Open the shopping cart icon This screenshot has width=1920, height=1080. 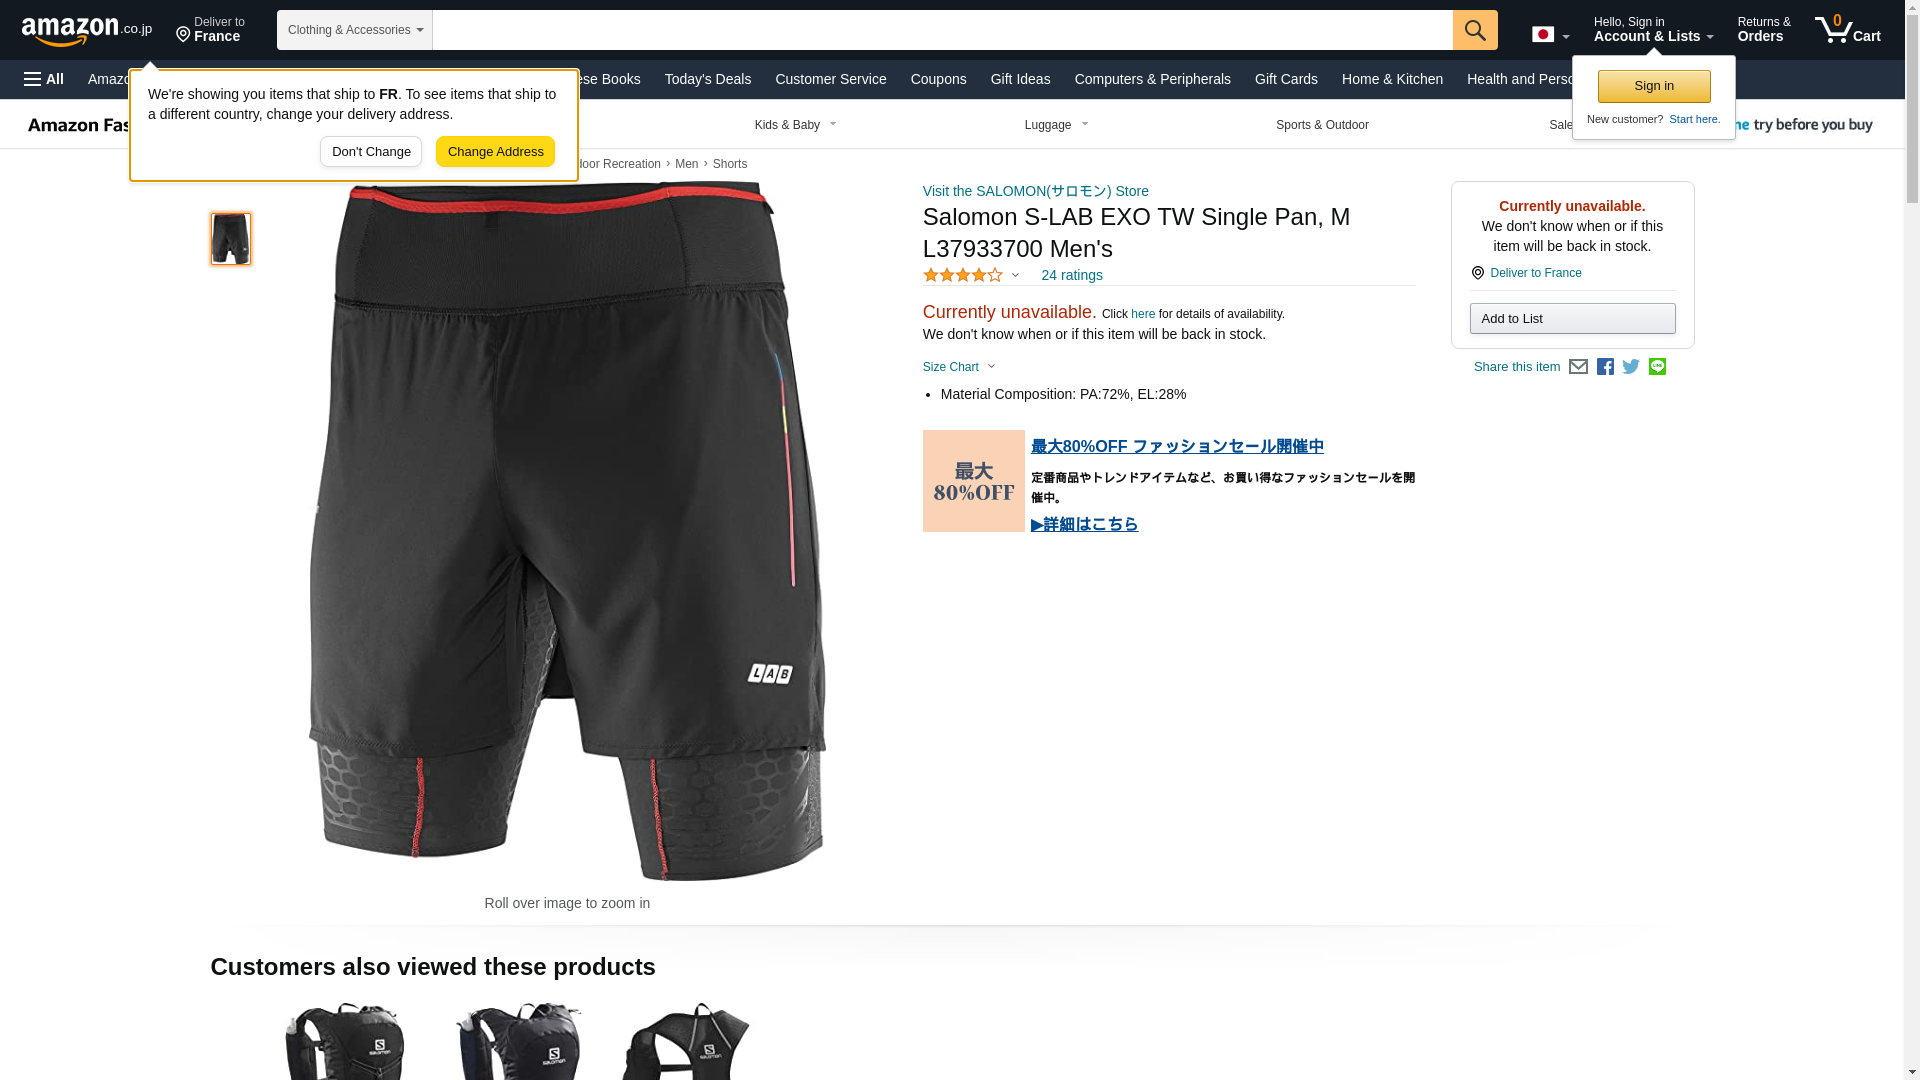tap(1848, 30)
